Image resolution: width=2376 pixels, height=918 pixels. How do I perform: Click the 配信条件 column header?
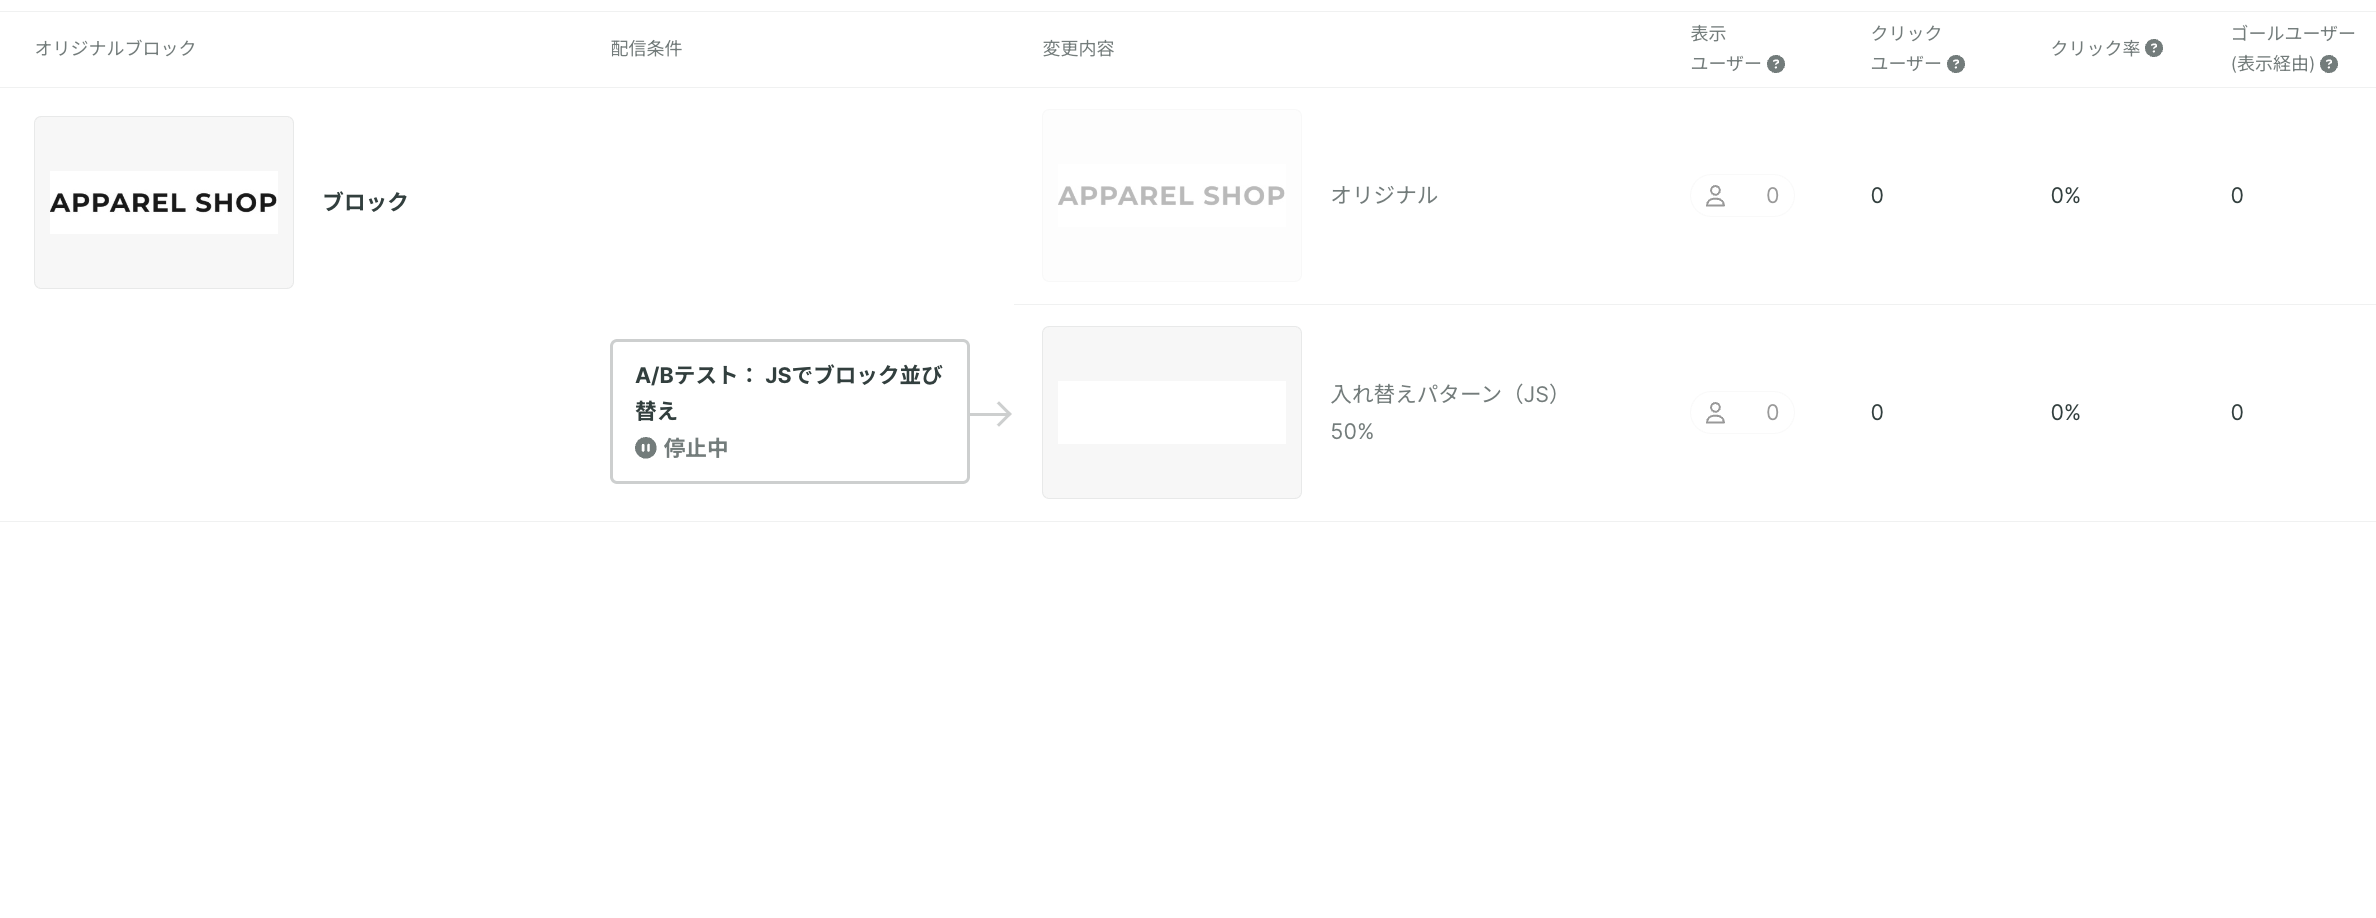pyautogui.click(x=646, y=48)
